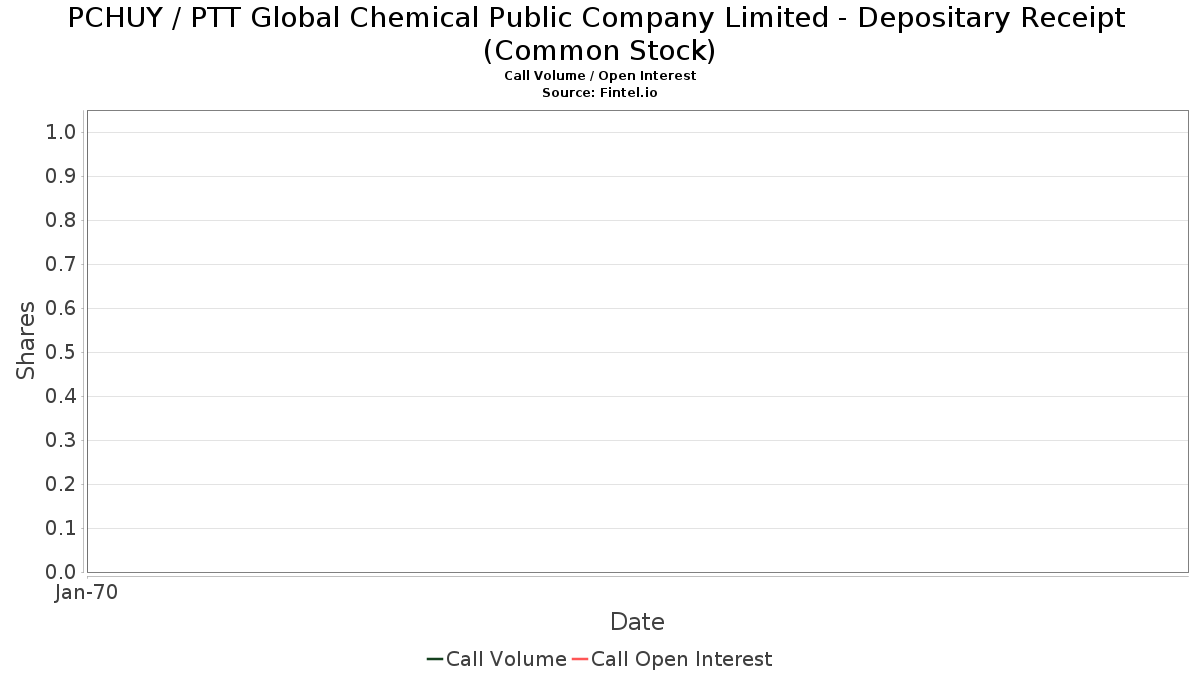The image size is (1200, 675).
Task: Click the 0.3 y-axis tick label
Action: tap(61, 441)
